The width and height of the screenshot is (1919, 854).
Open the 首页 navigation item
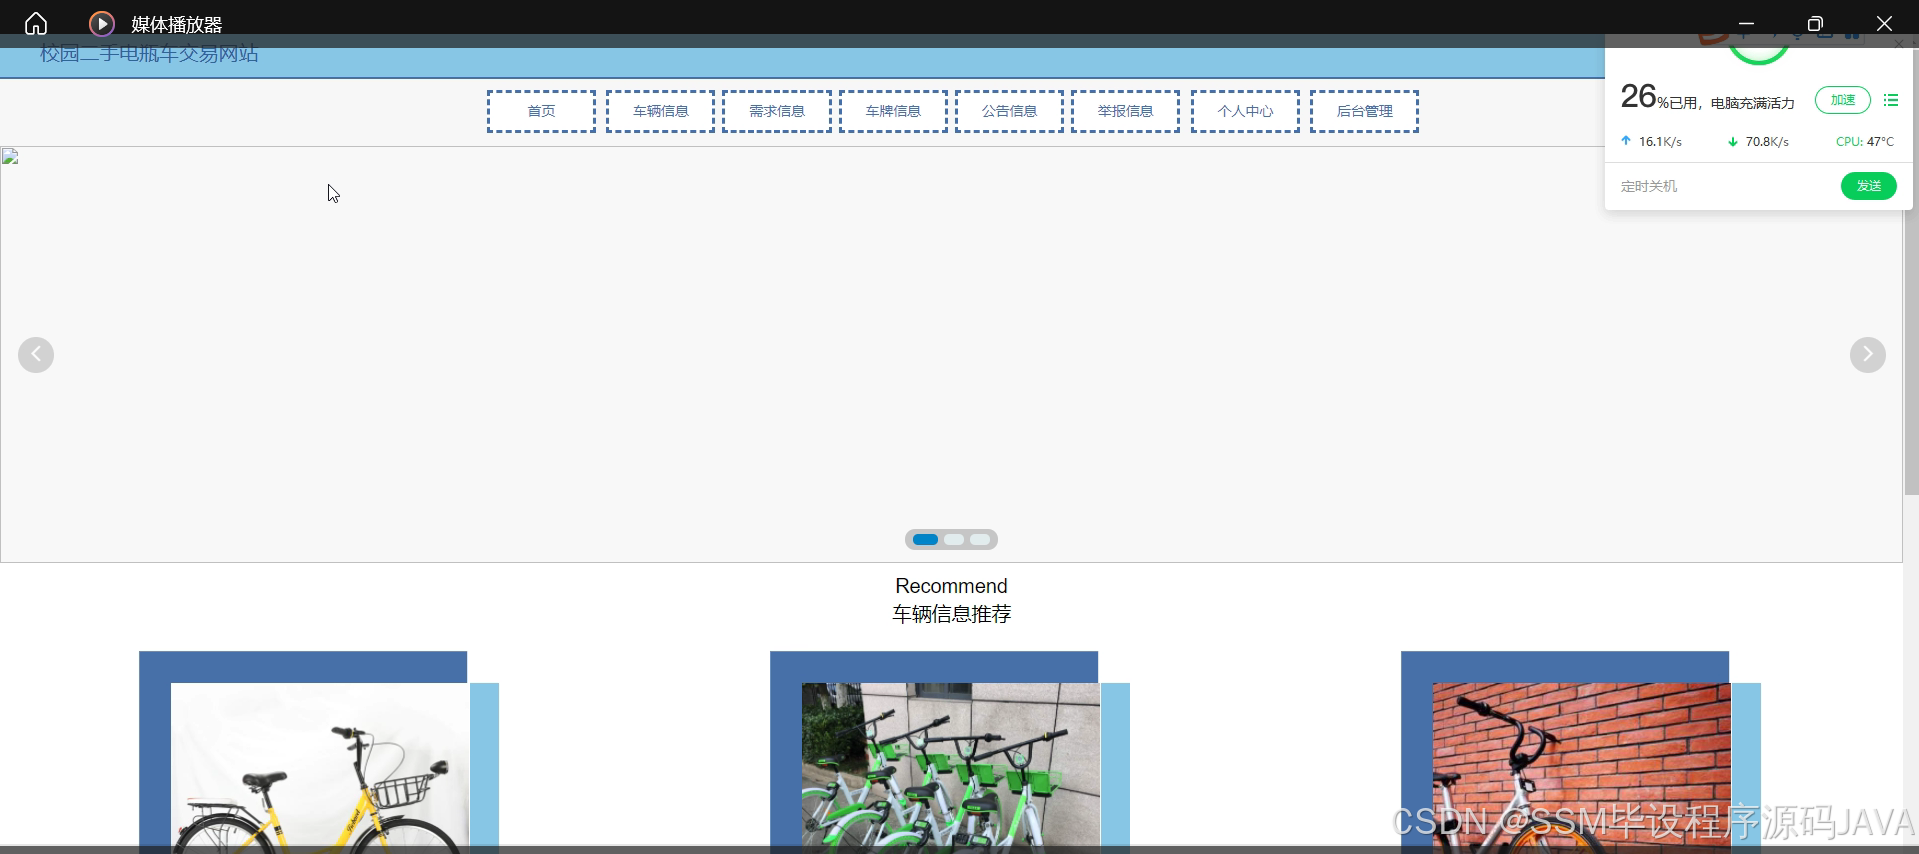pyautogui.click(x=541, y=111)
